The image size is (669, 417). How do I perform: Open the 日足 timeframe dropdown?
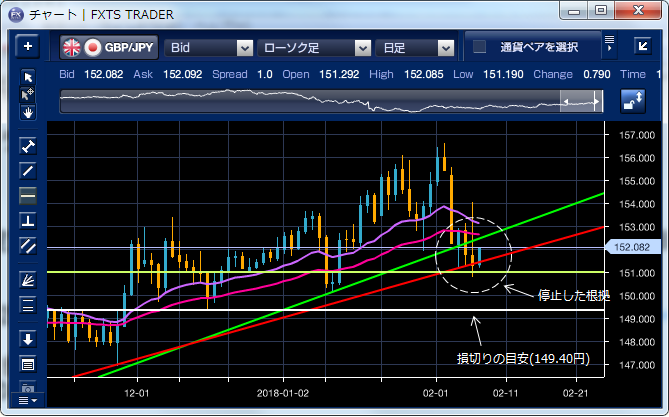tap(415, 48)
